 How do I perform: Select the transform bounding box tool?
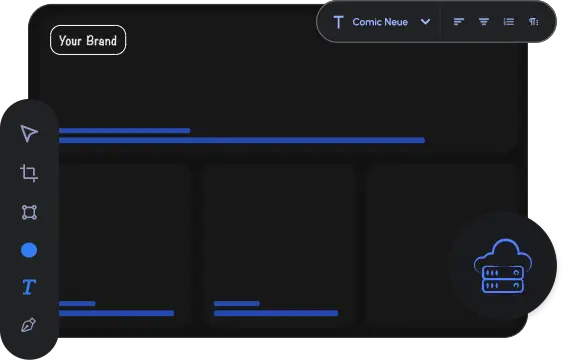click(x=29, y=212)
